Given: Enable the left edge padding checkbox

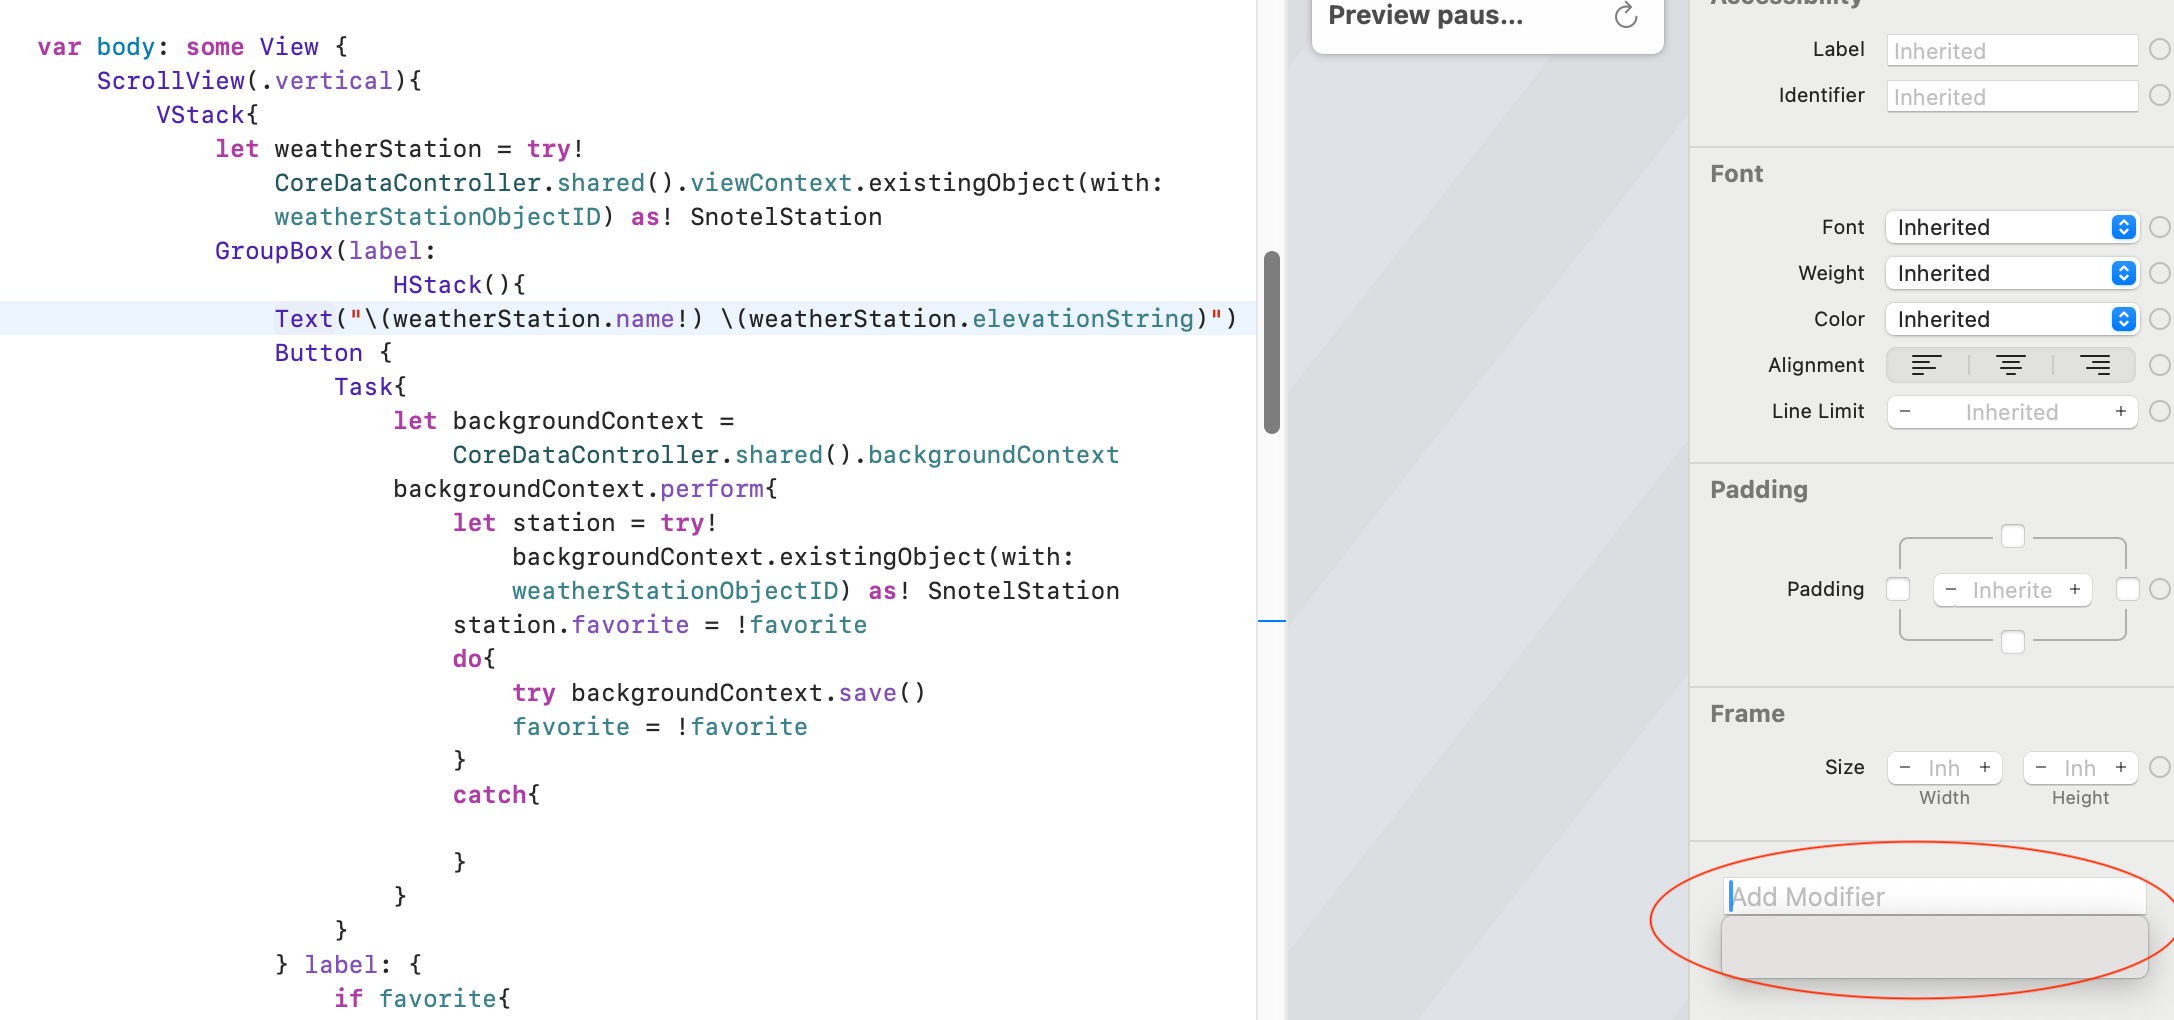Looking at the screenshot, I should (x=1898, y=590).
